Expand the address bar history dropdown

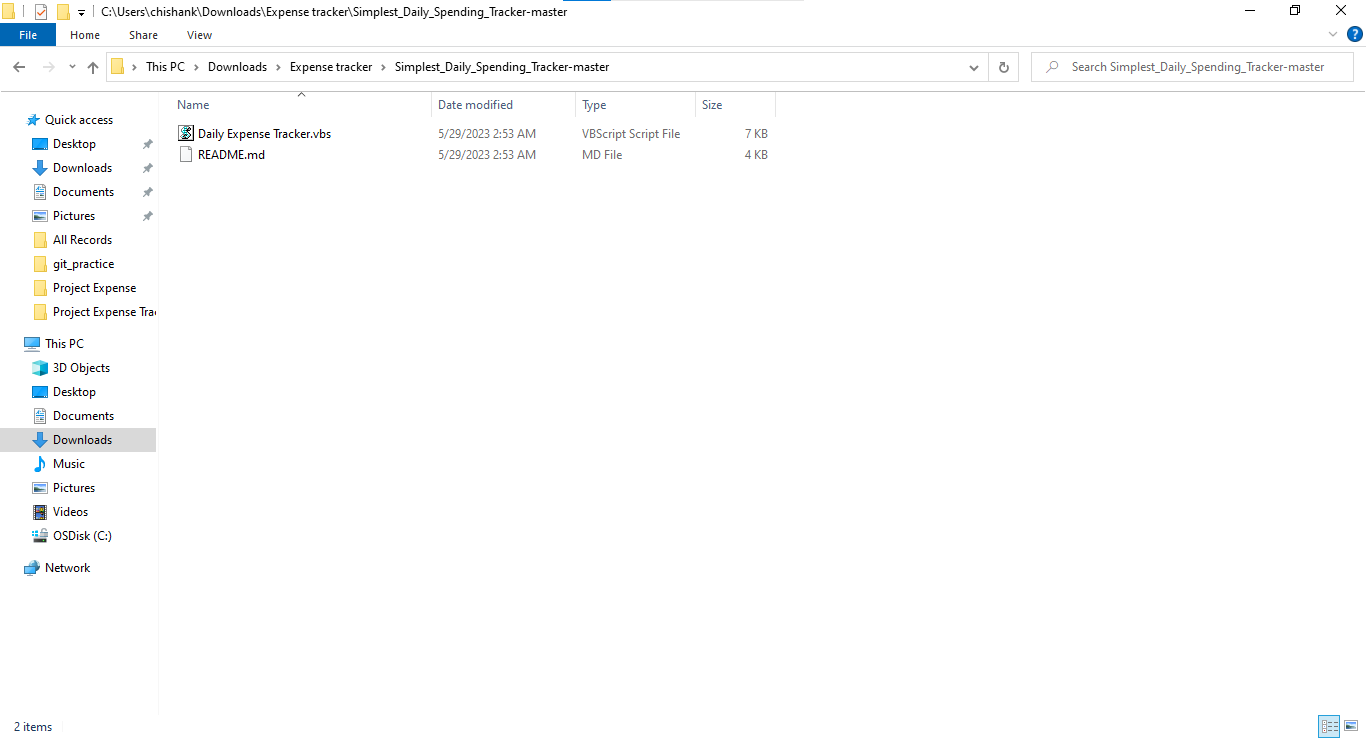pyautogui.click(x=973, y=66)
